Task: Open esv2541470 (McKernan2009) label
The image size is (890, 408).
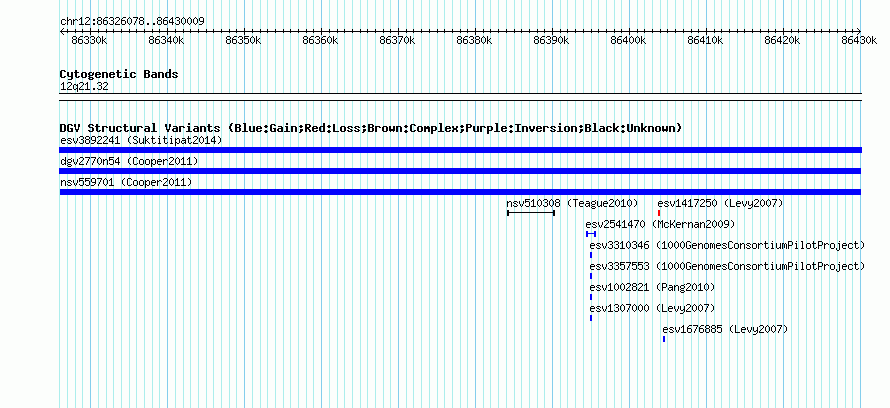Action: click(660, 224)
